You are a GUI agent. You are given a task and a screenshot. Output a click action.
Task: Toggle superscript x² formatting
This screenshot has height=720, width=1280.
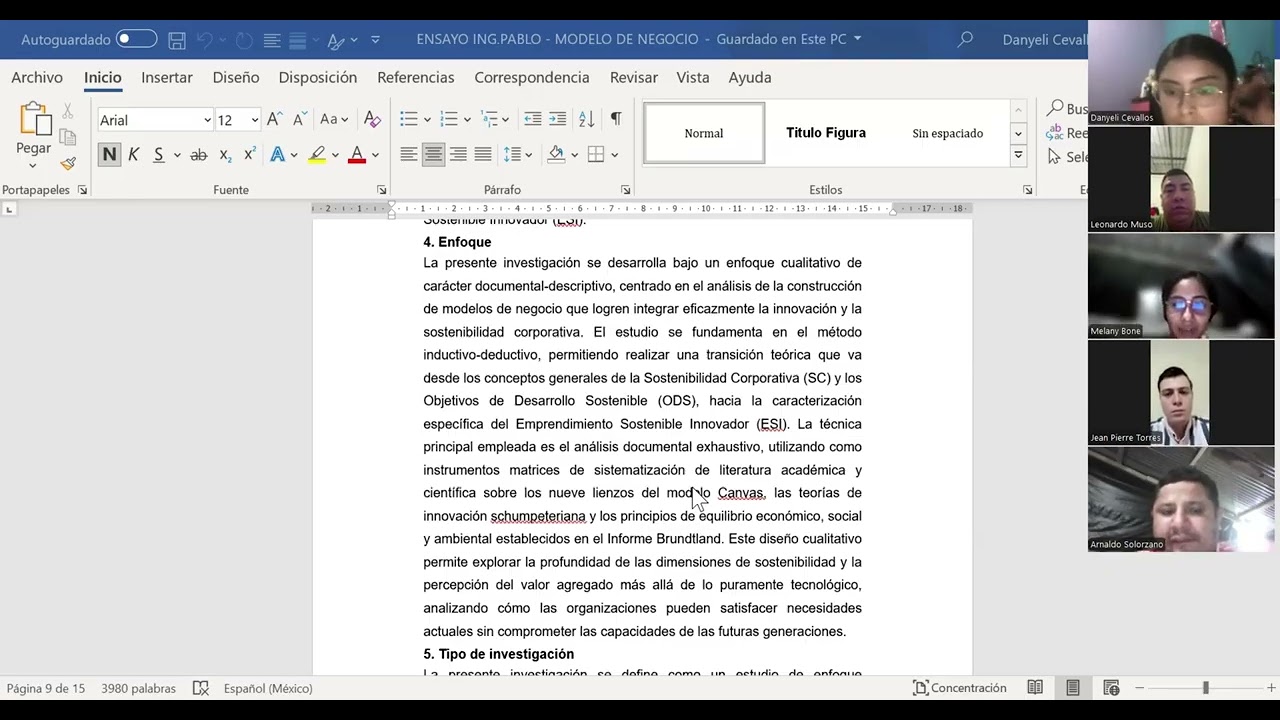point(250,154)
